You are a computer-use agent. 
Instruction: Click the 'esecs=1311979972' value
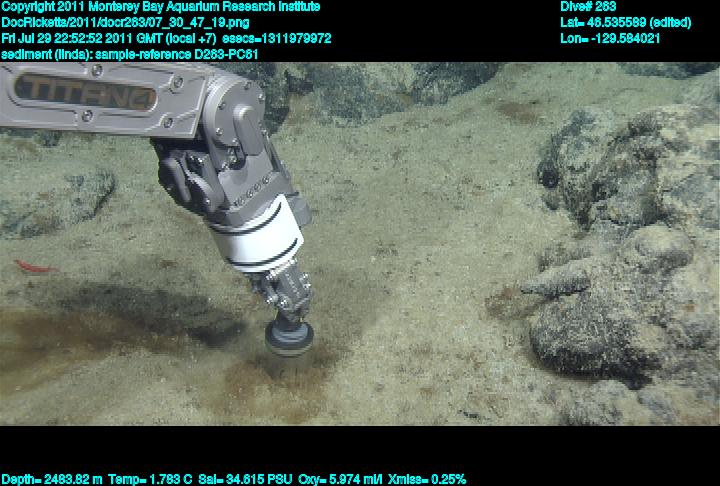276,38
